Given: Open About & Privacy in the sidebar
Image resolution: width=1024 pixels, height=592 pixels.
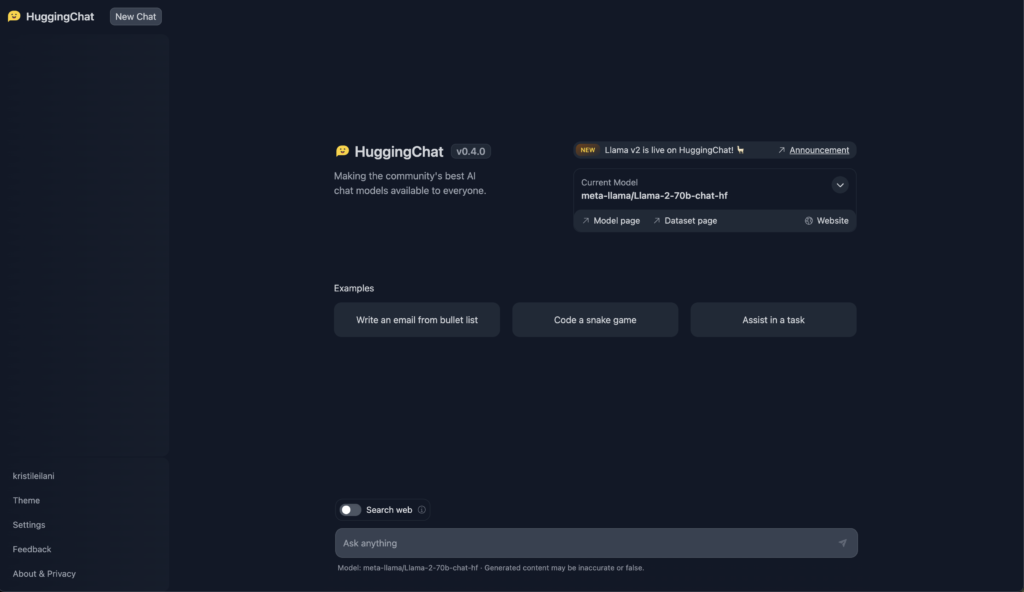Looking at the screenshot, I should [x=44, y=574].
